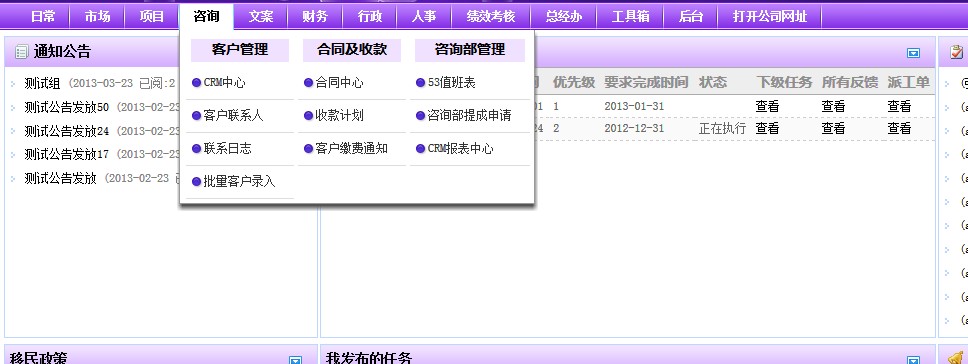Click the 咨询部管理 column header

[470, 50]
